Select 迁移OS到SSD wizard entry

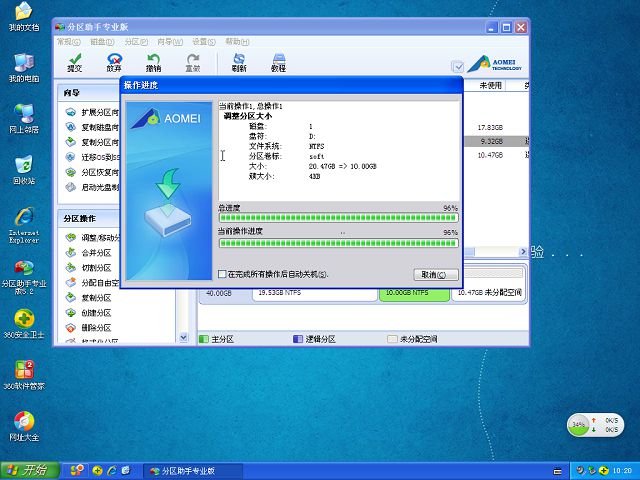tap(92, 157)
